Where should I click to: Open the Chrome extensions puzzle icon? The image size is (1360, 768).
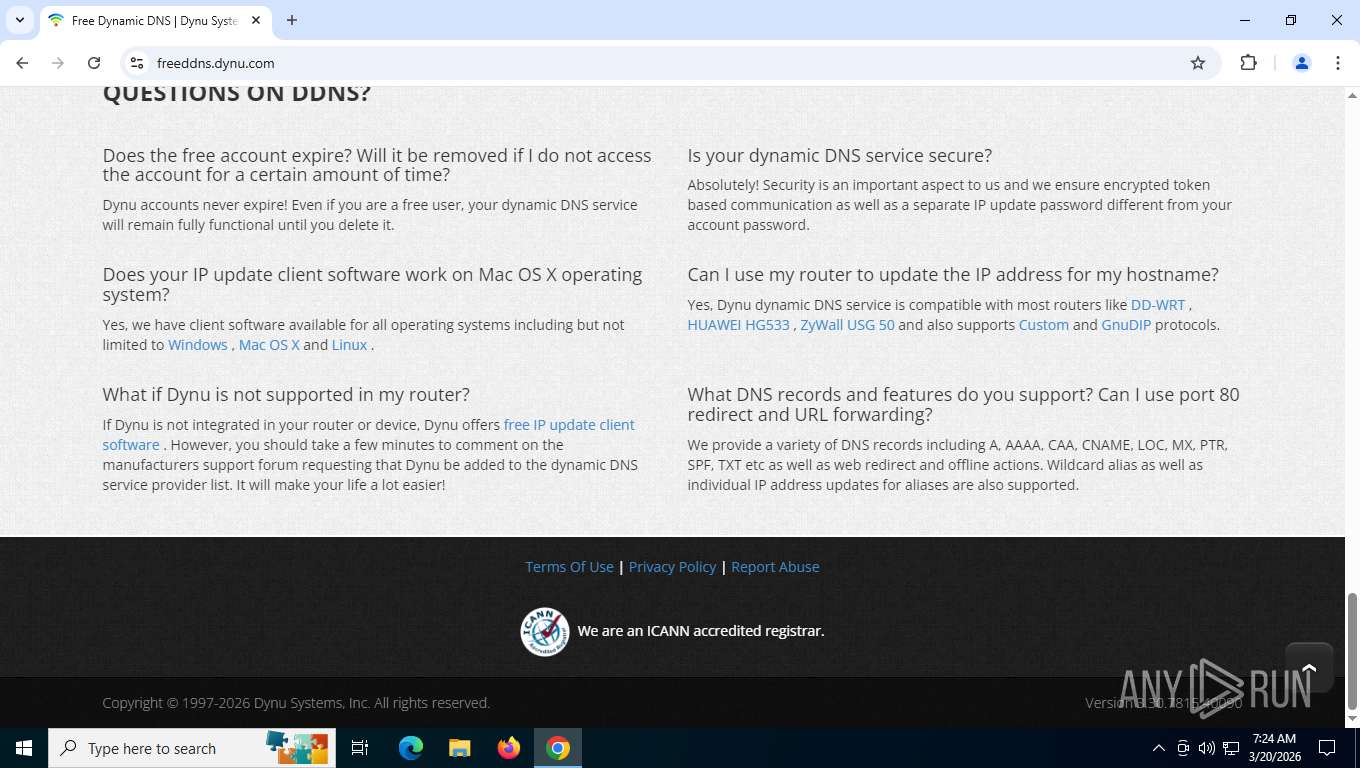point(1248,63)
